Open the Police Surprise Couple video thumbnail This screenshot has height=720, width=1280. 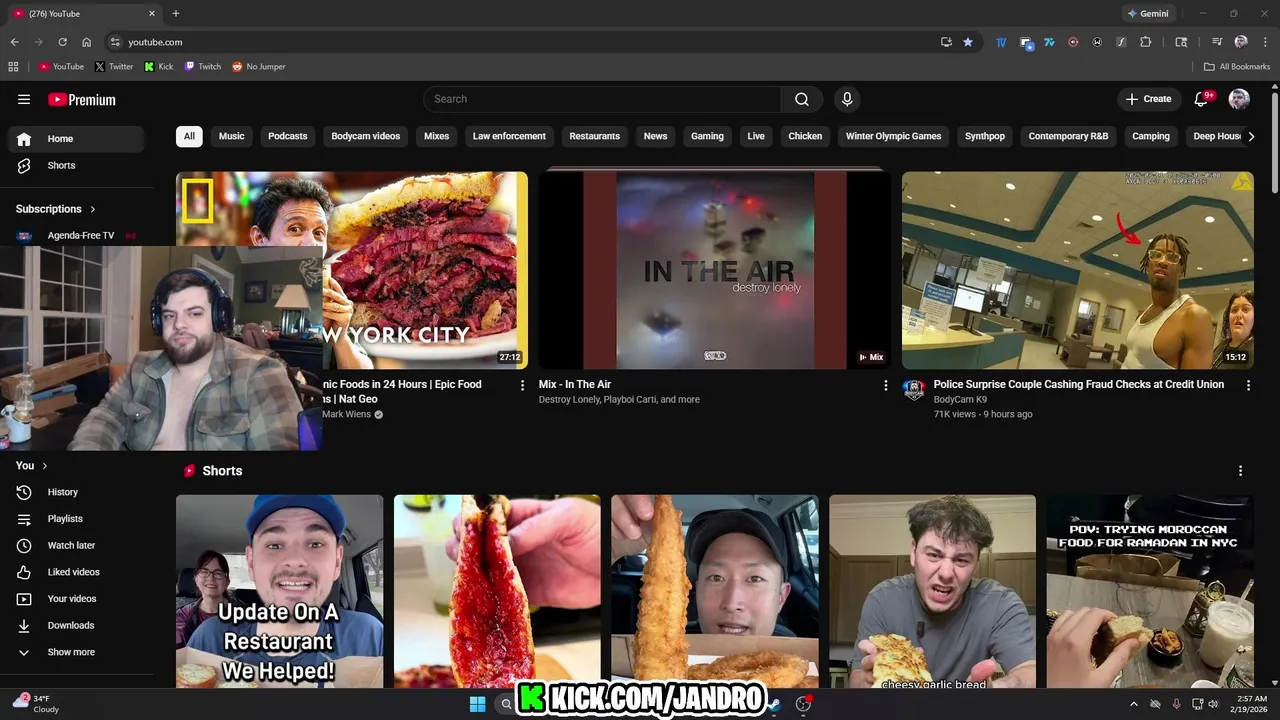coord(1078,270)
